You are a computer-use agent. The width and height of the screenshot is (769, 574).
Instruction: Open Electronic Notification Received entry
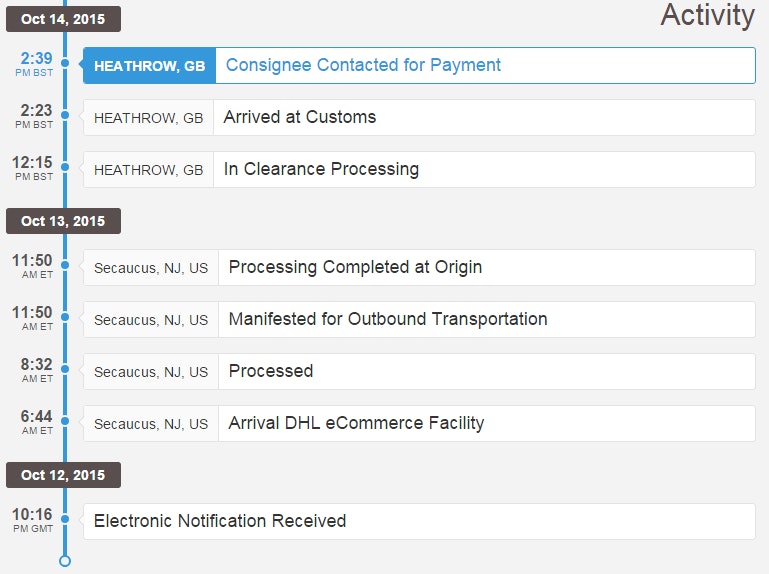(x=220, y=522)
